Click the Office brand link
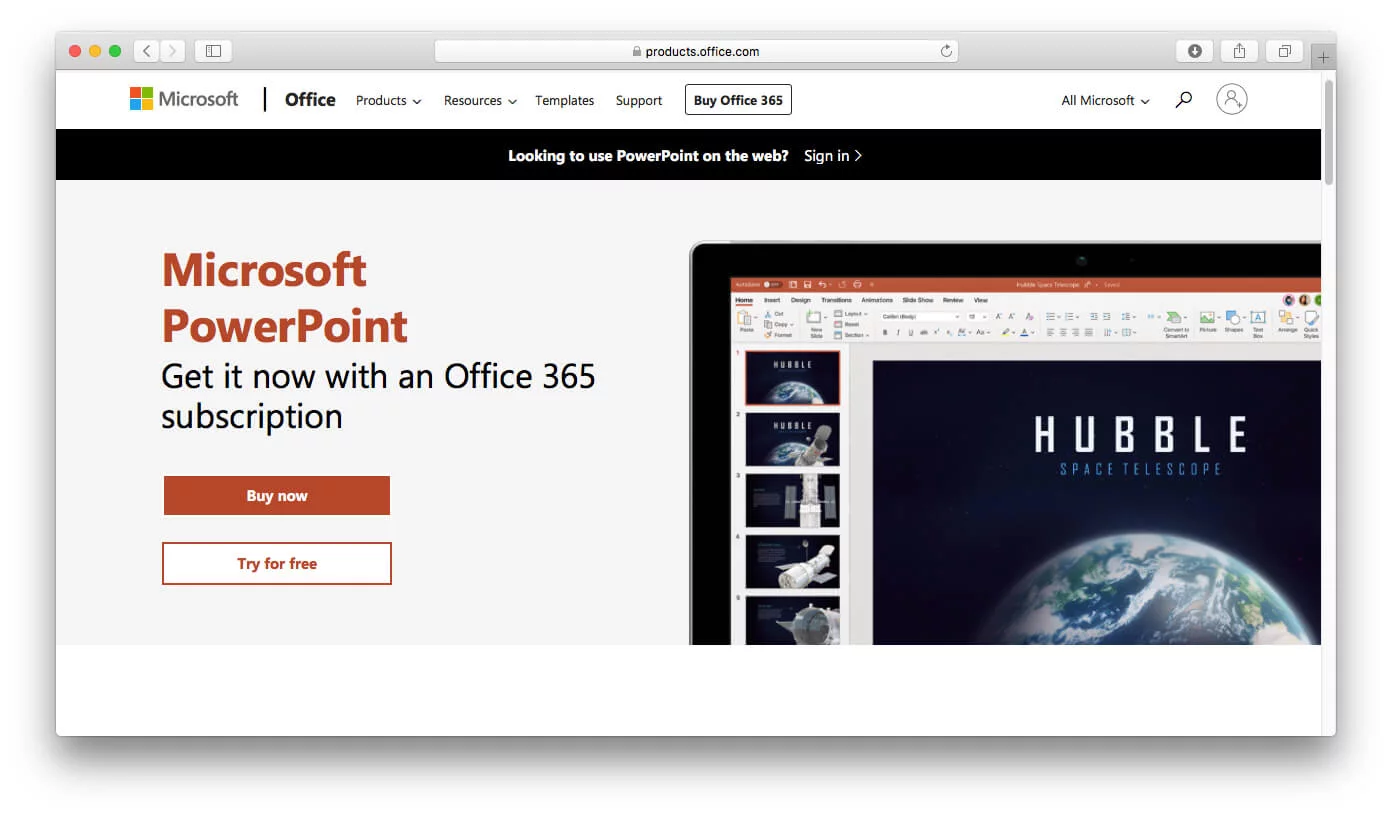The image size is (1392, 816). (310, 99)
